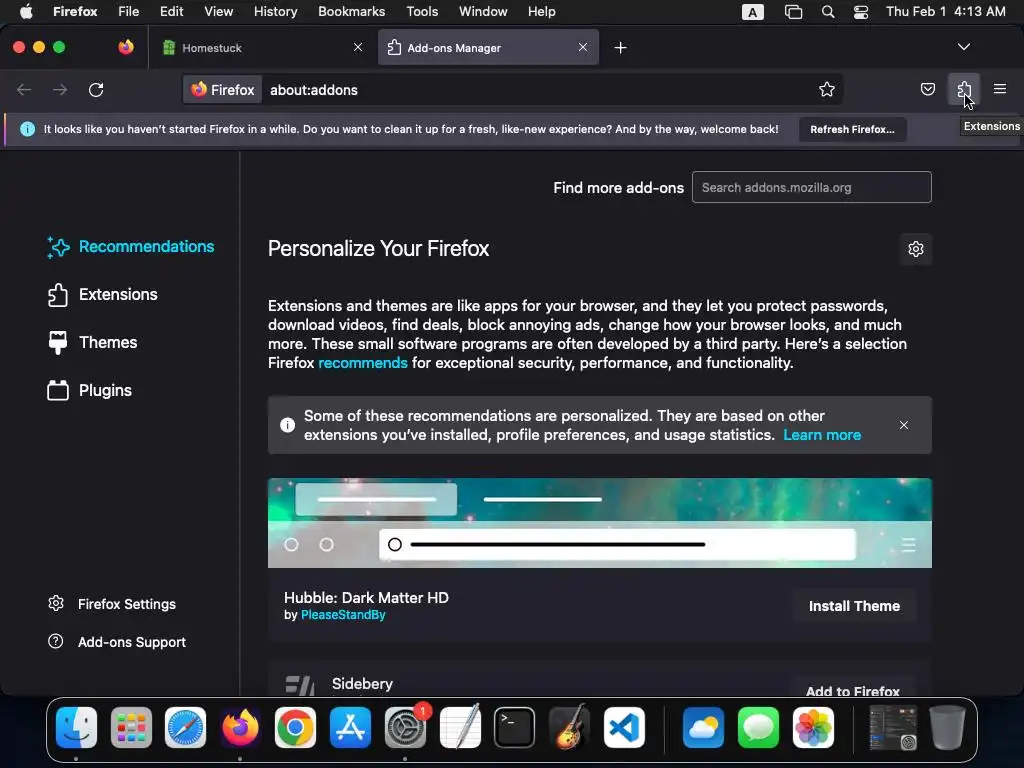Screen dimensions: 1024x768
Task: Open the History menu
Action: 275,11
